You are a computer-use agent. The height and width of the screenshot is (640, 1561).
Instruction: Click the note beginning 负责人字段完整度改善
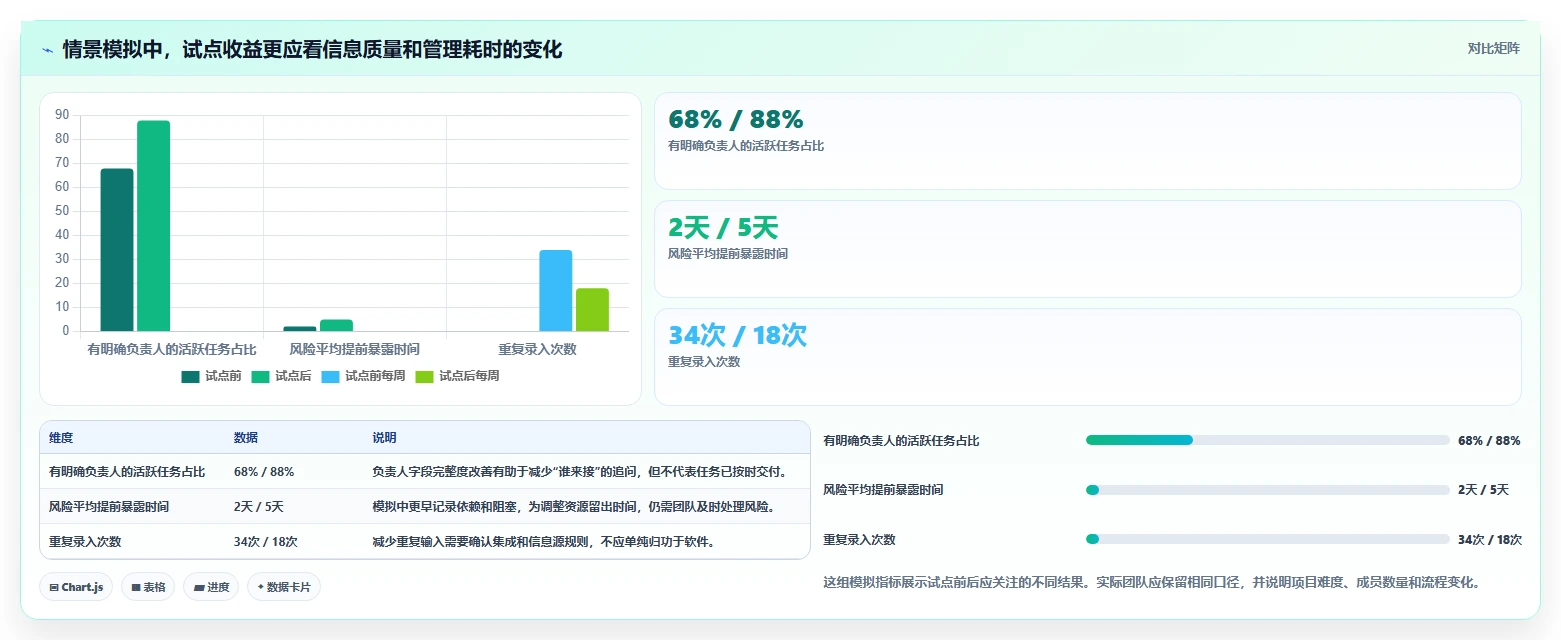click(580, 472)
